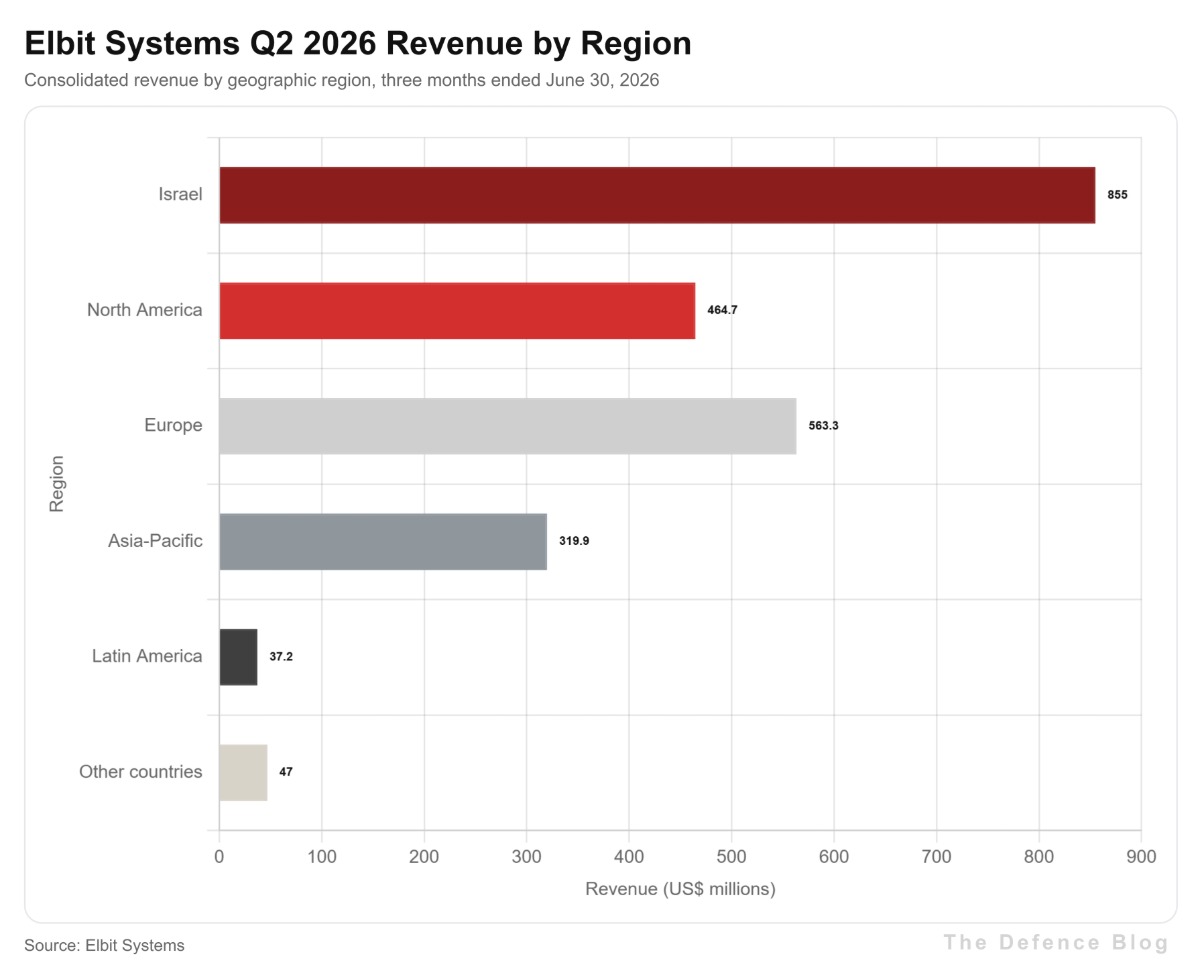This screenshot has height=967, width=1200.
Task: Click The Defence Blog watermark
Action: coord(1056,942)
